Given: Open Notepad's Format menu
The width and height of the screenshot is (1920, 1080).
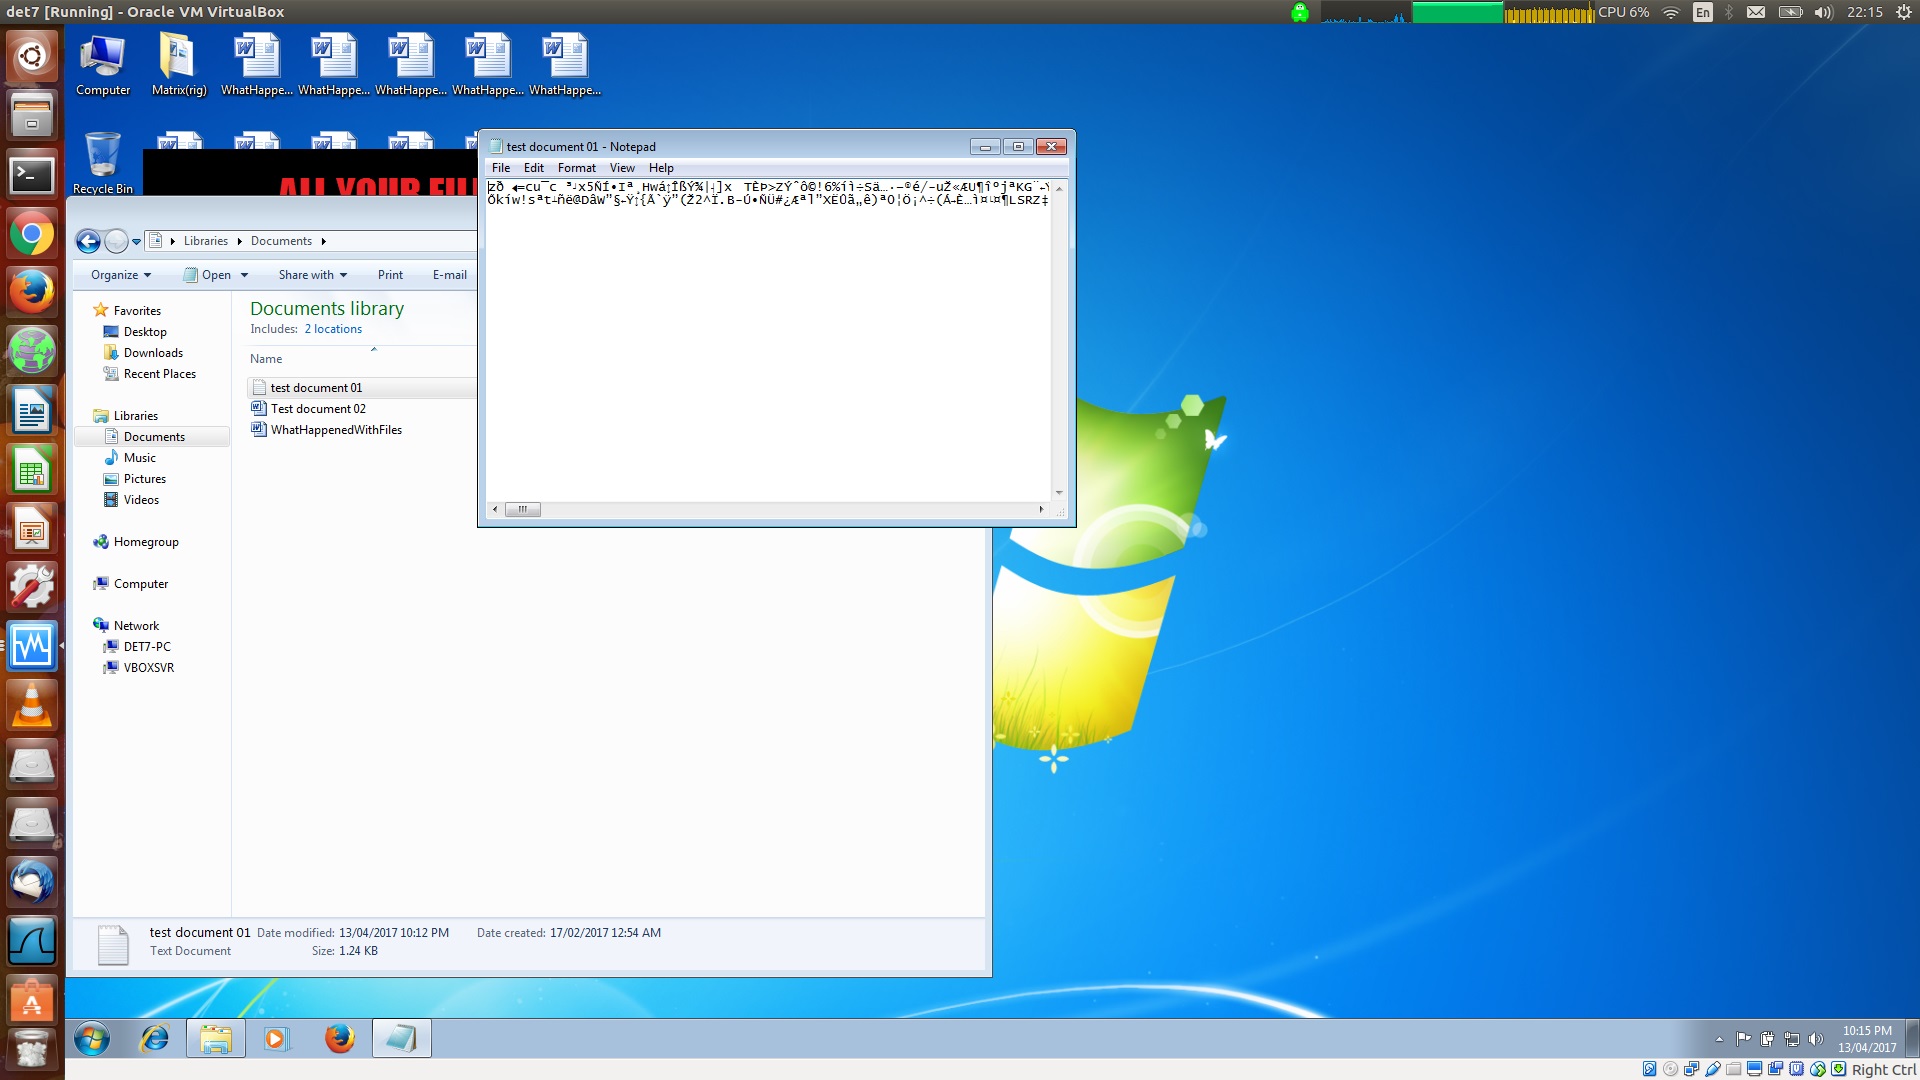Looking at the screenshot, I should pyautogui.click(x=576, y=168).
